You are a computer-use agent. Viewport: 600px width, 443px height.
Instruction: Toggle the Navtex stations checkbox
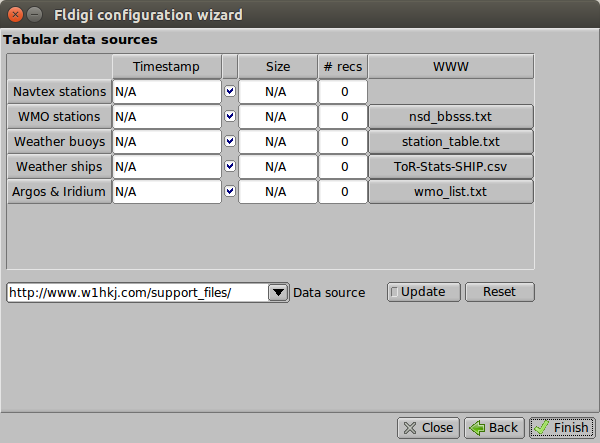230,92
